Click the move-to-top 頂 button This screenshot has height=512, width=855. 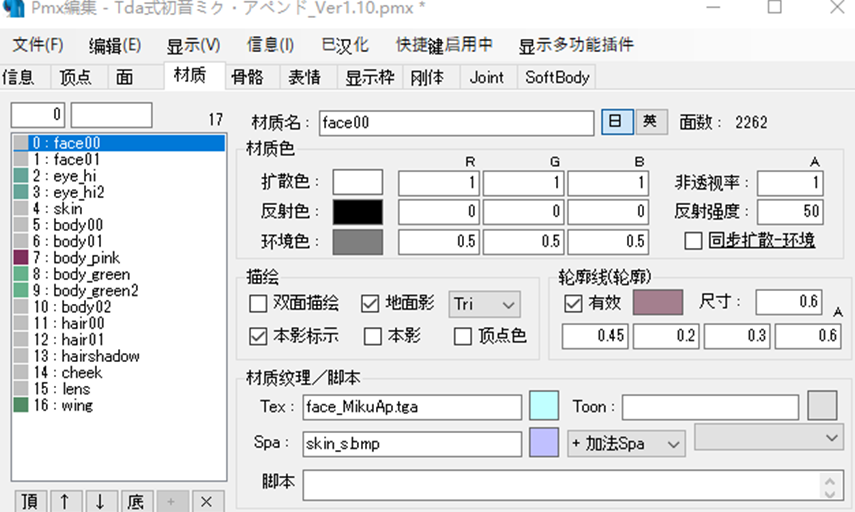pos(29,501)
